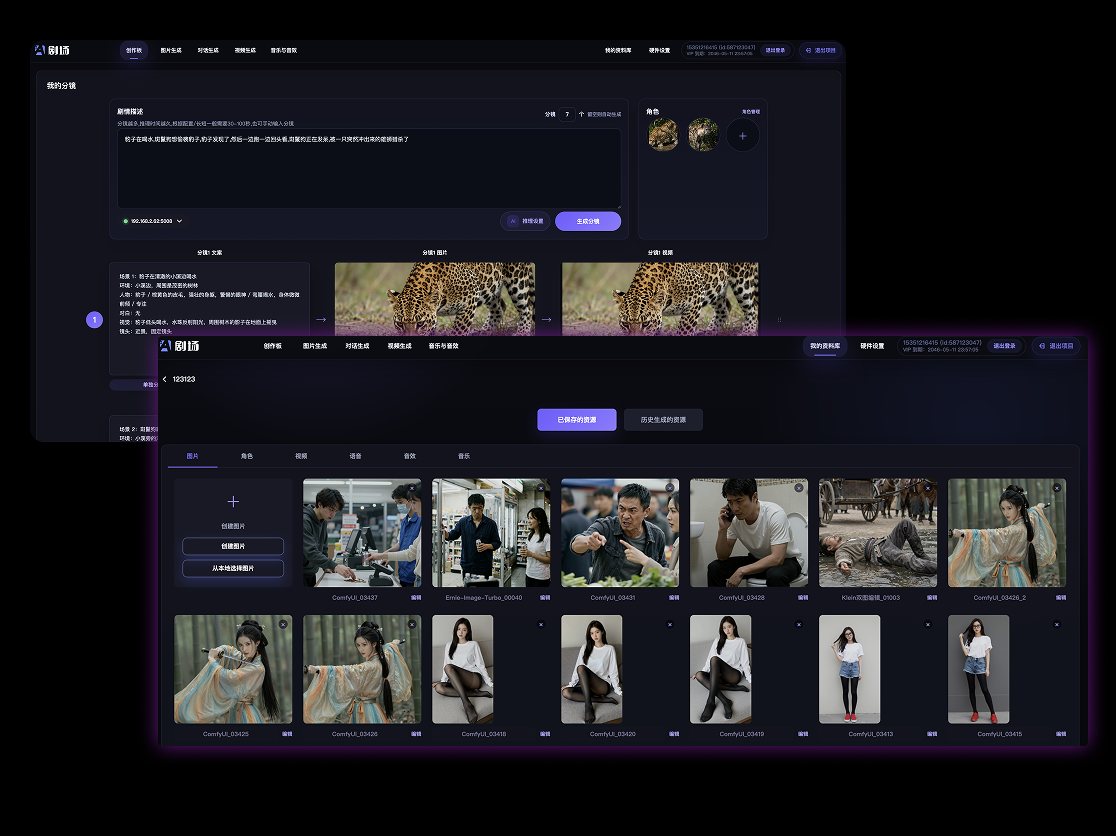Viewport: 1116px width, 836px height.
Task: Remove ComfyUI_03418 with its X icon
Action: [x=541, y=624]
